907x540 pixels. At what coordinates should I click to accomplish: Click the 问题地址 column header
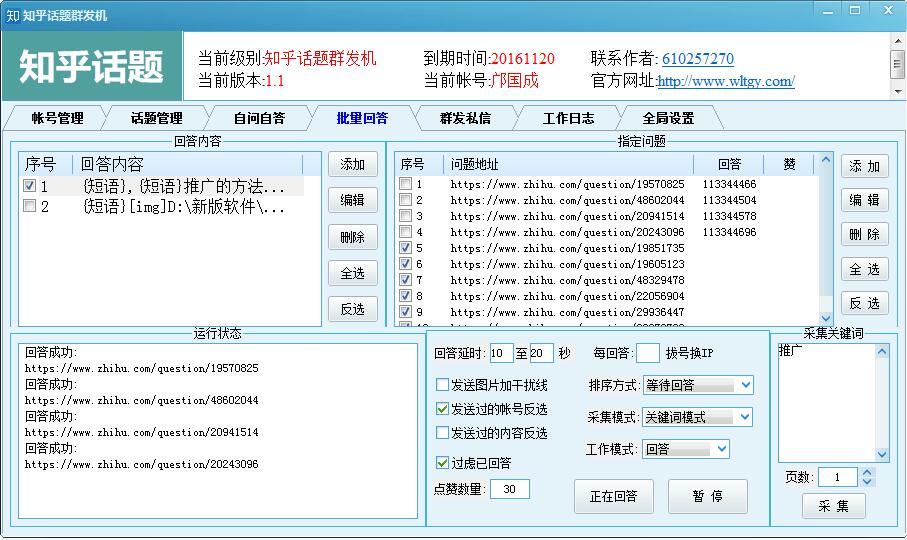[x=568, y=164]
